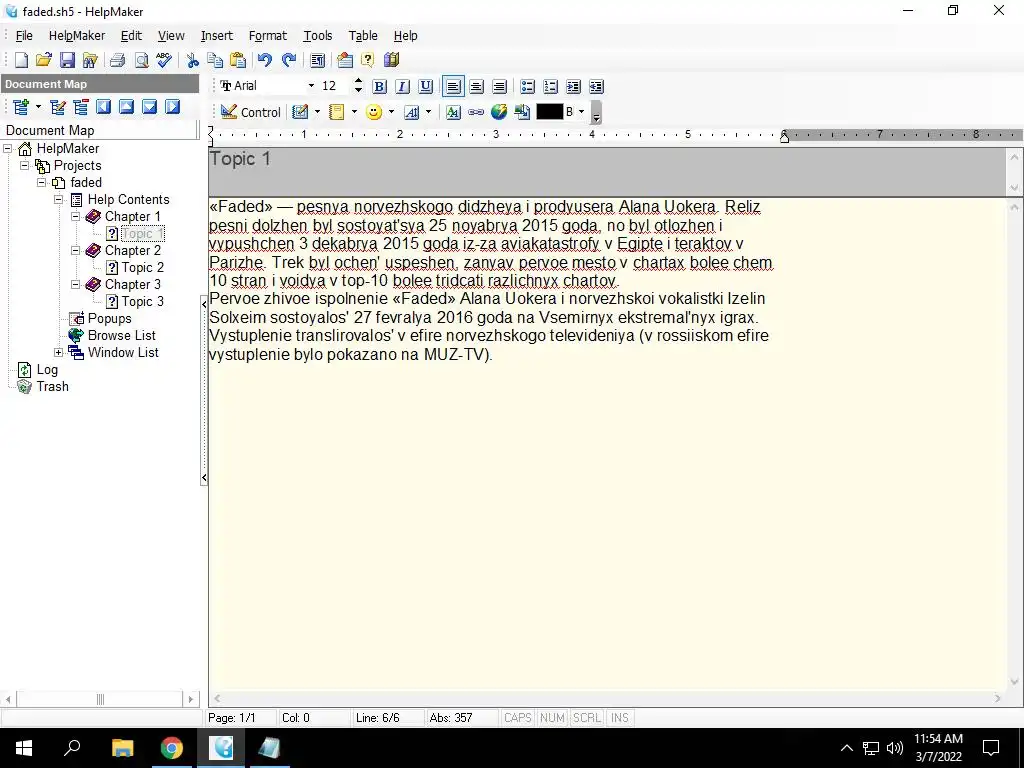The image size is (1024, 768).
Task: Paste clipboard with the paste icon
Action: tap(238, 60)
